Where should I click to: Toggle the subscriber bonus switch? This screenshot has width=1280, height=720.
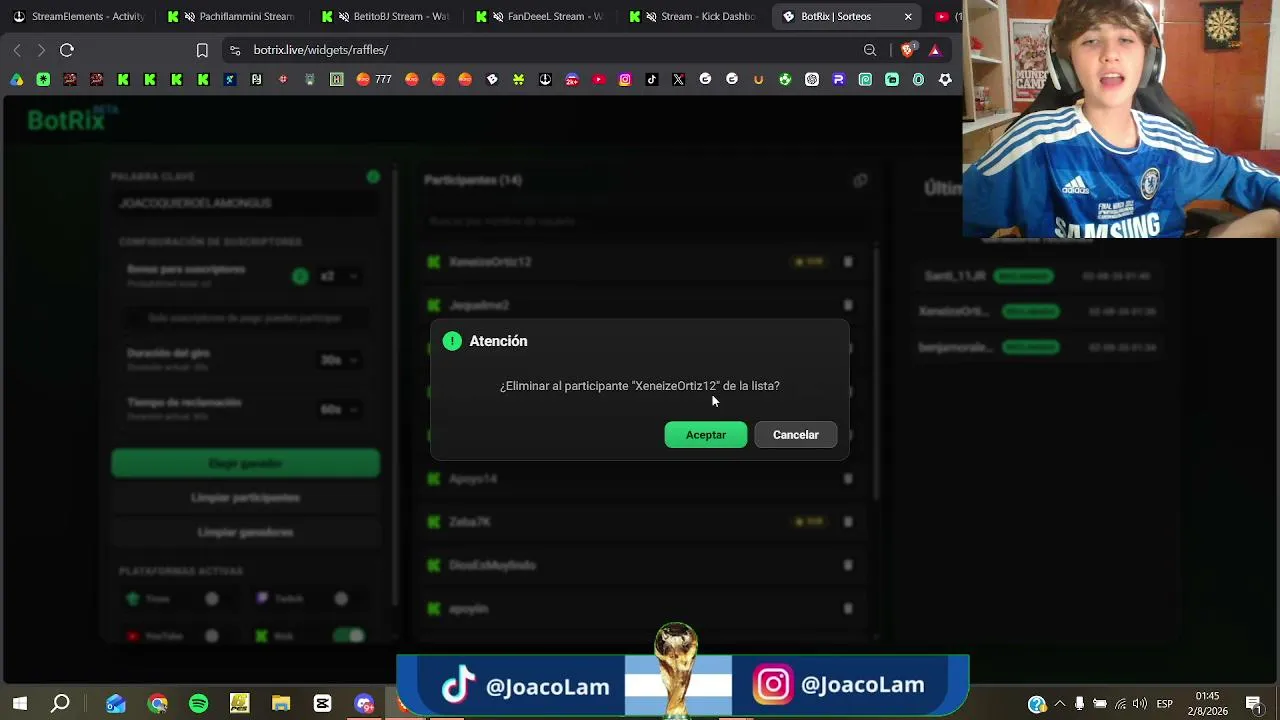(300, 276)
